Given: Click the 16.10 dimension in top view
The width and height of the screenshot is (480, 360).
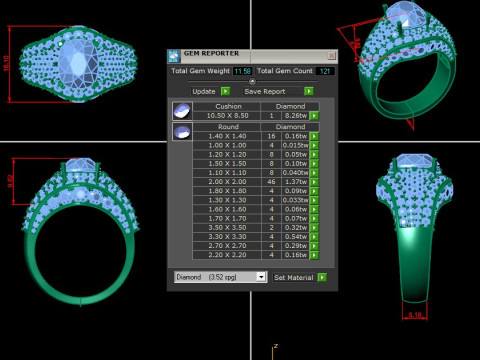Looking at the screenshot, I should [6, 63].
